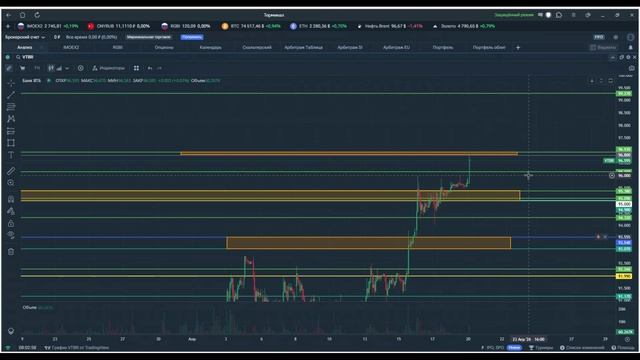The width and height of the screenshot is (640, 360).
Task: Hide all drawings with eye icon
Action: (11, 235)
